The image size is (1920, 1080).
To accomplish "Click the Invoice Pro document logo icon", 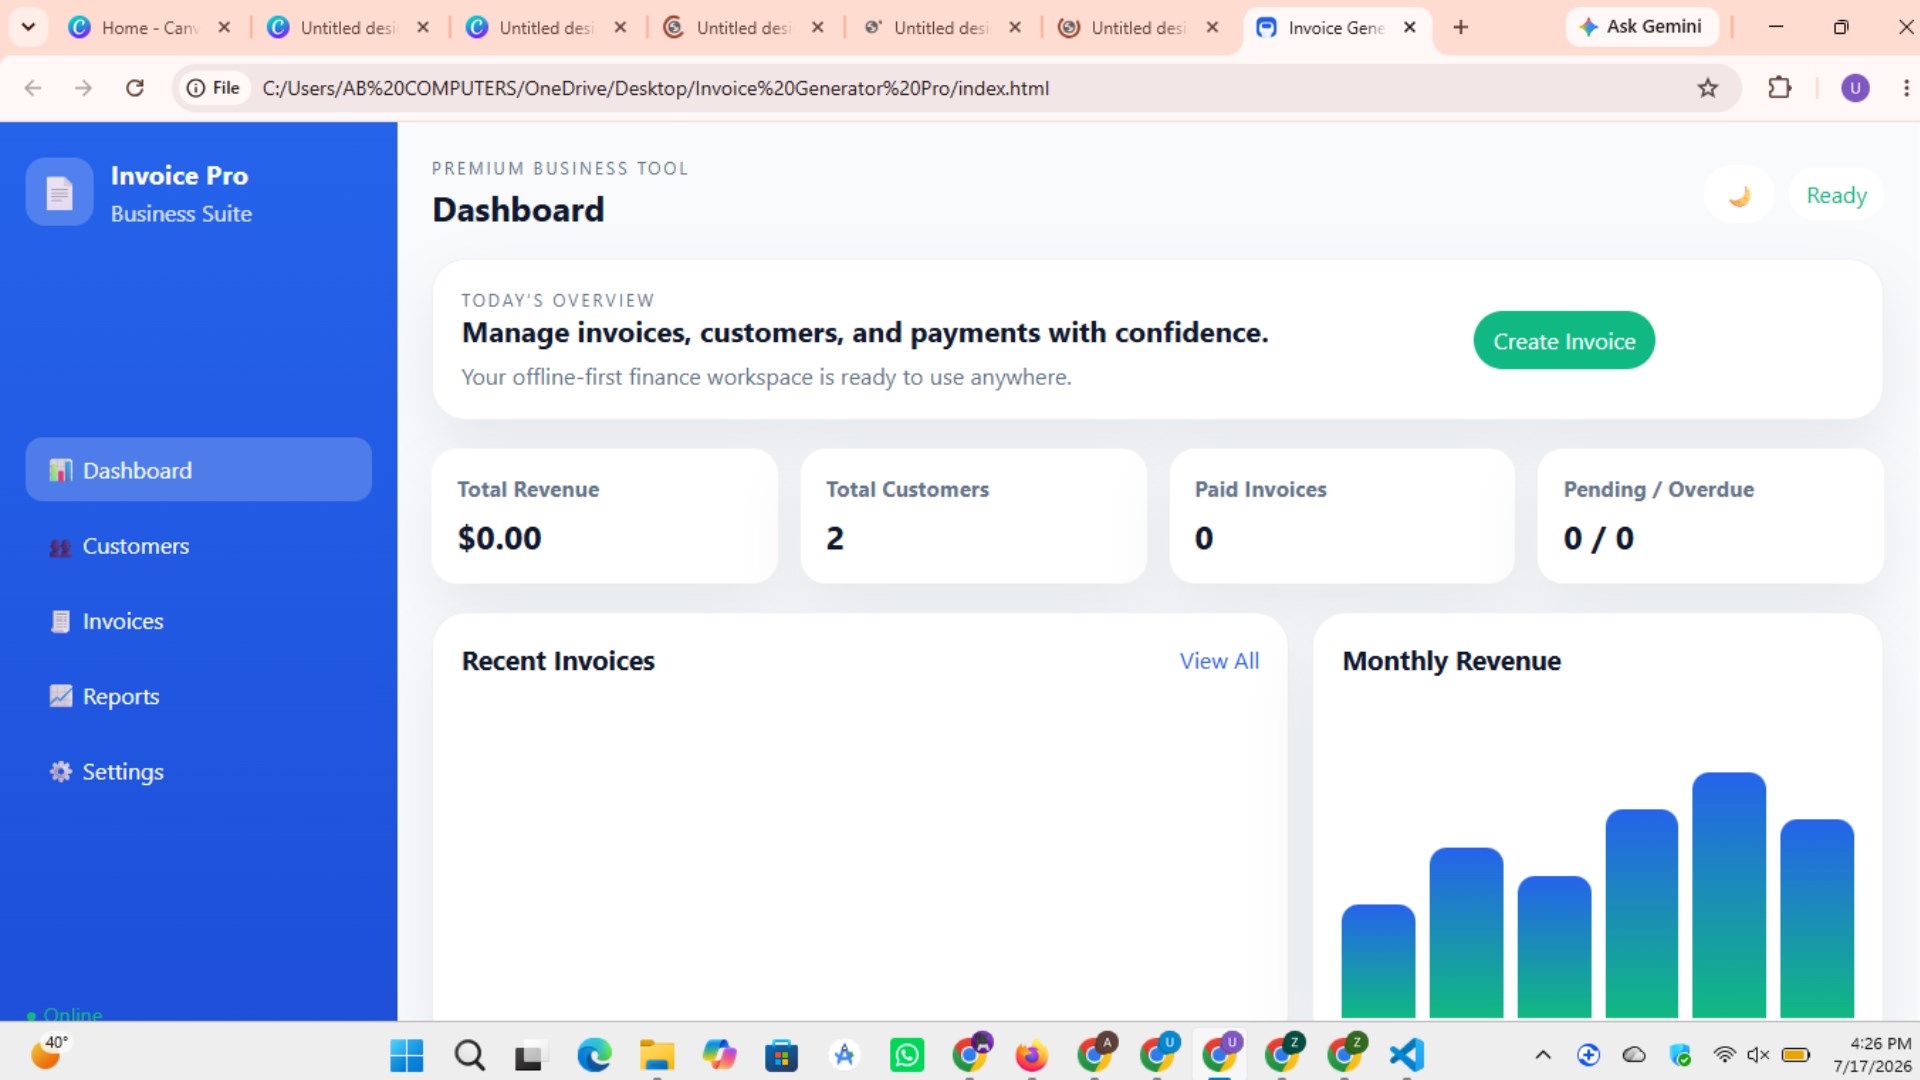I will point(59,192).
